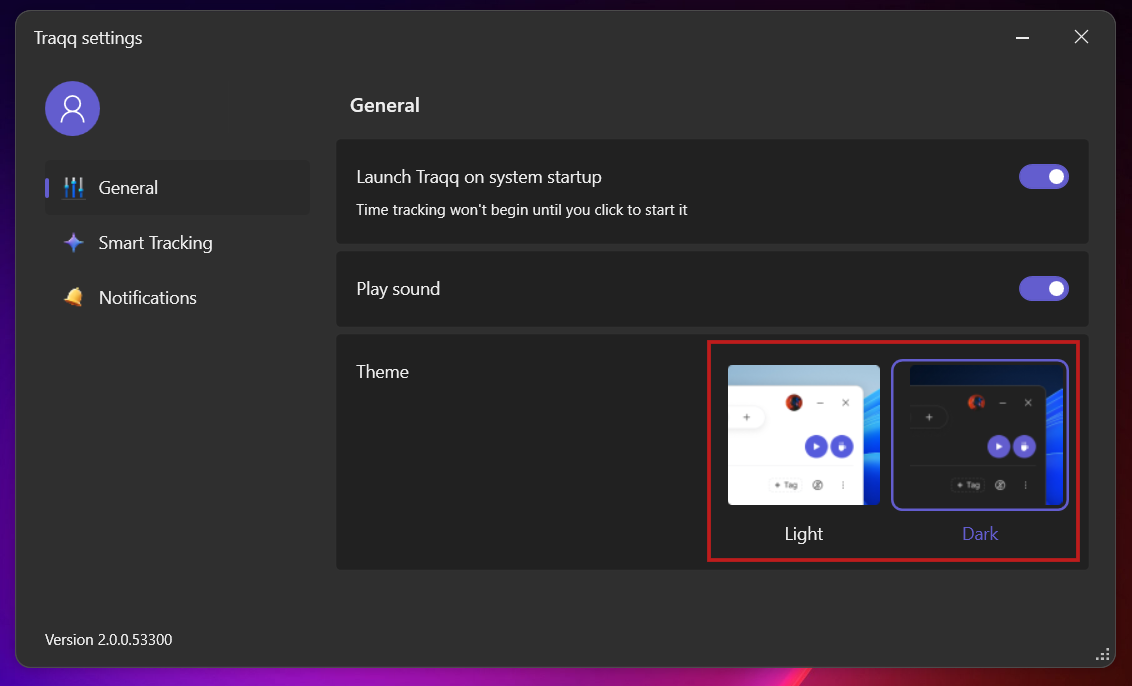
Task: Click the Traqq settings window title
Action: (88, 38)
